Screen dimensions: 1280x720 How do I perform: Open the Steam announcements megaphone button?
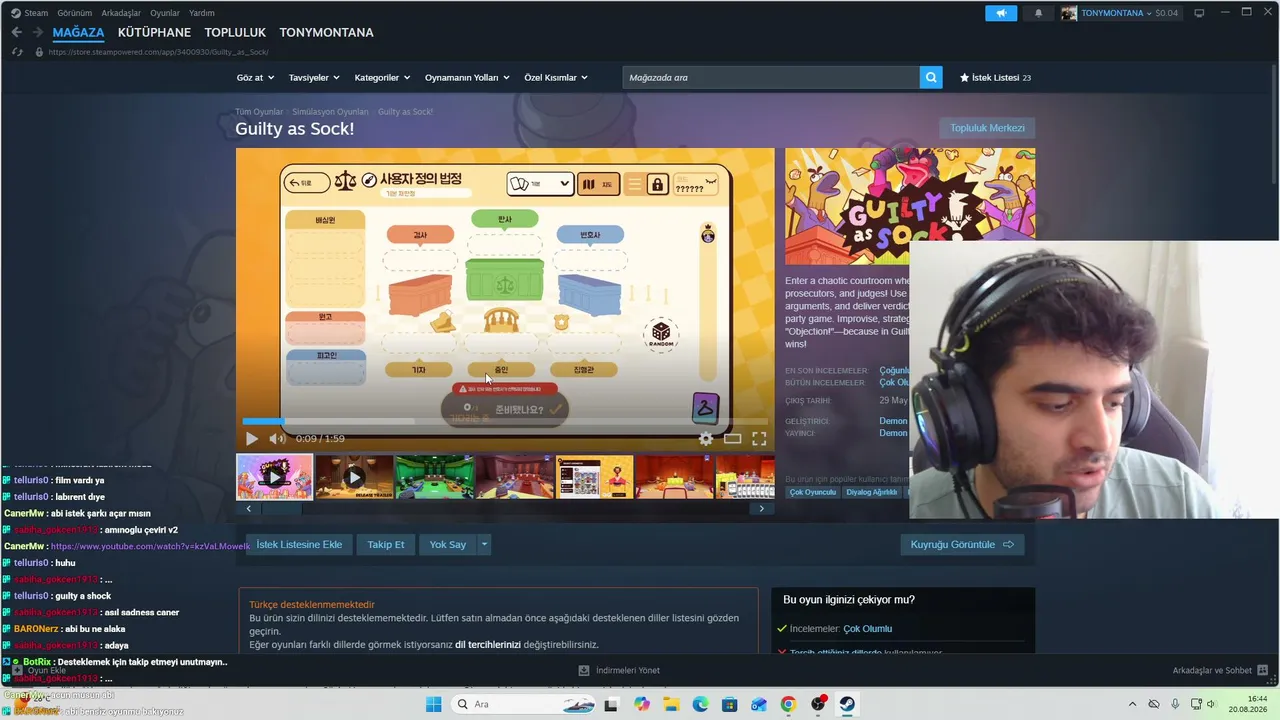(x=1000, y=13)
